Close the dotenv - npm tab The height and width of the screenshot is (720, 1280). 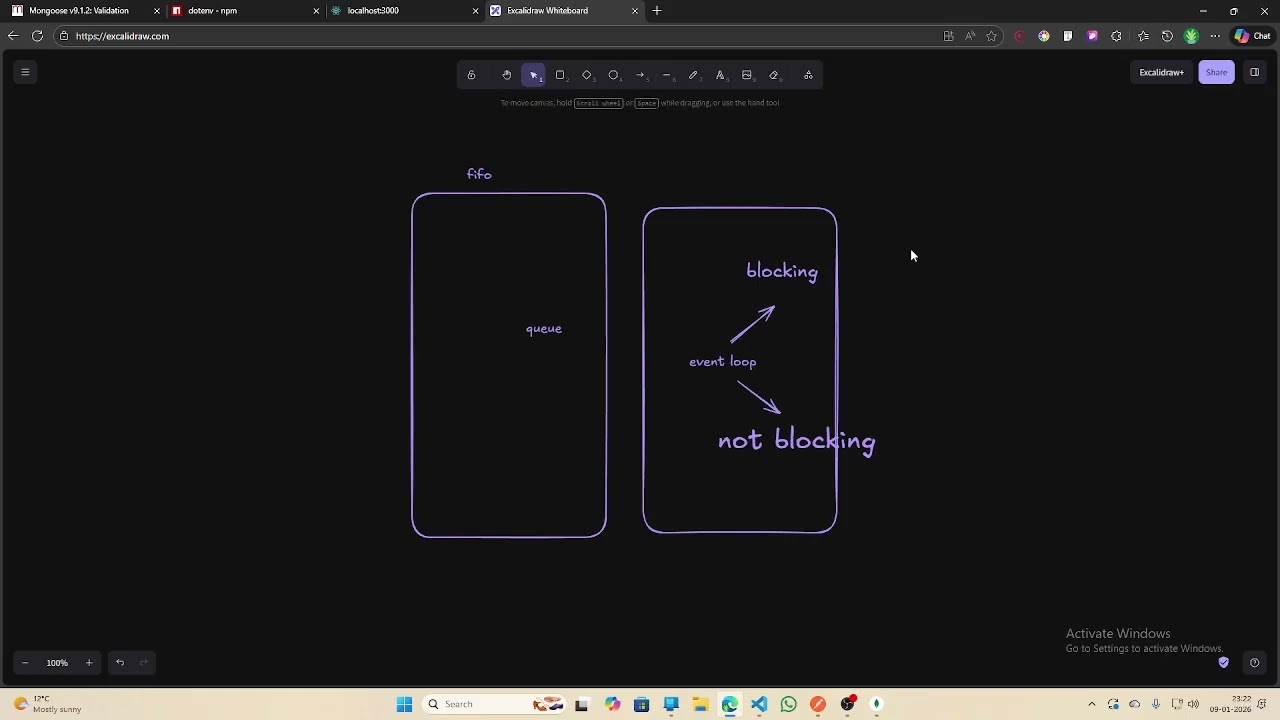[x=316, y=10]
